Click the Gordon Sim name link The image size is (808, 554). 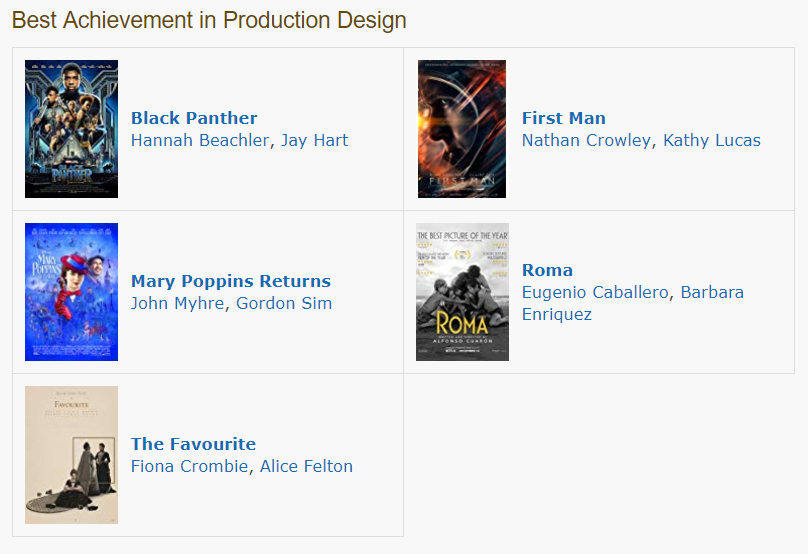pyautogui.click(x=284, y=303)
